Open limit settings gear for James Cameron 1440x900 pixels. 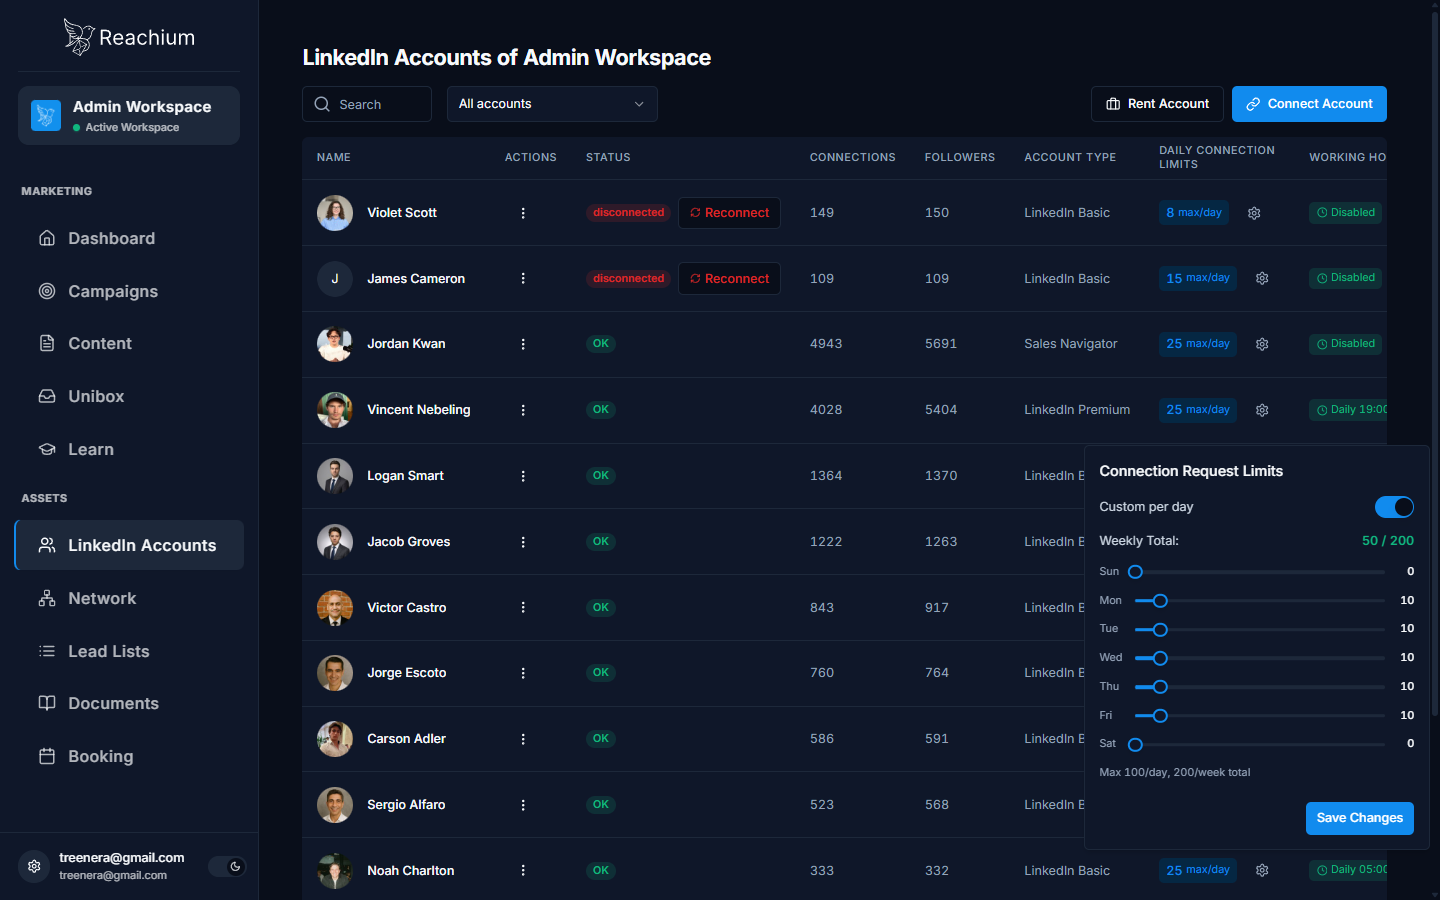tap(1262, 278)
